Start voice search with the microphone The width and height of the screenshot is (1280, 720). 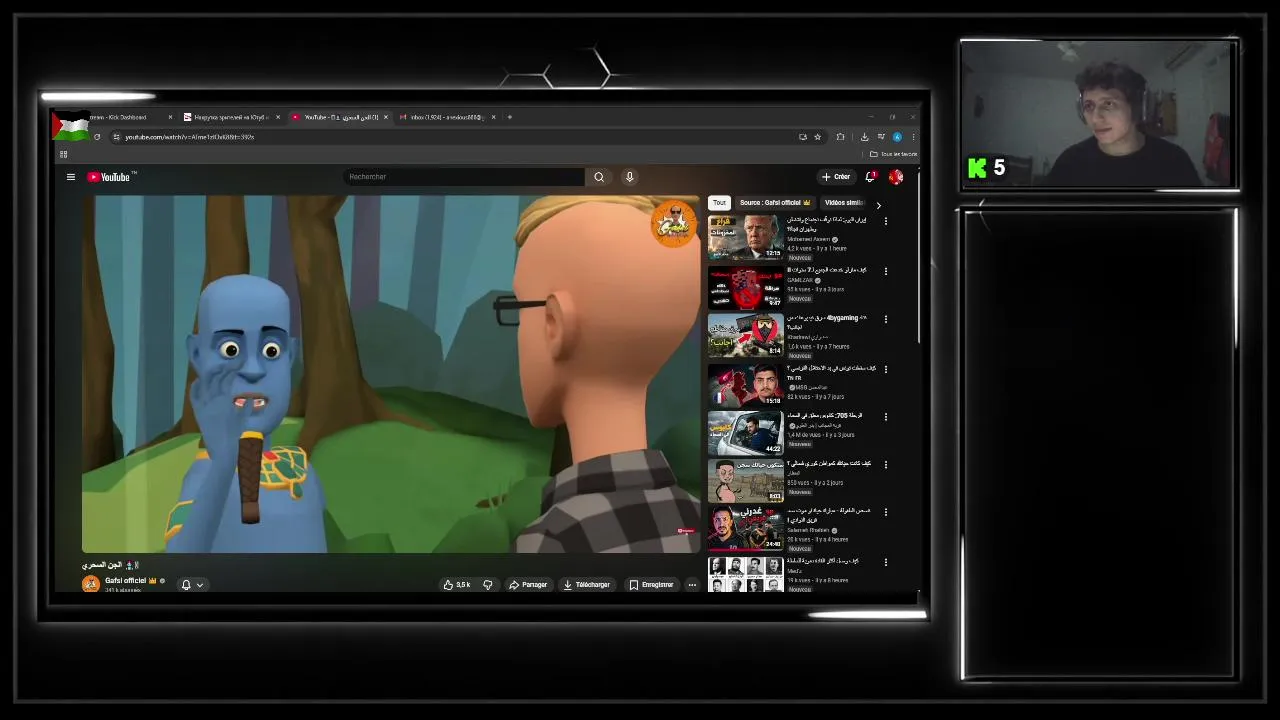pos(630,177)
